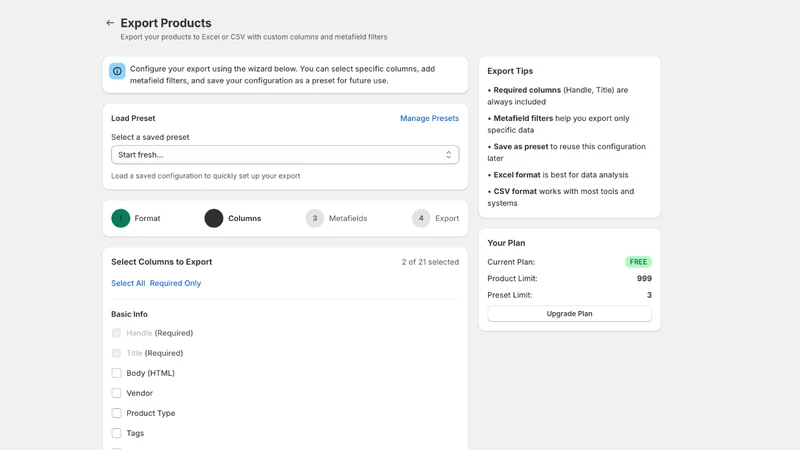The width and height of the screenshot is (800, 450).
Task: Go to the Export step
Action: pyautogui.click(x=435, y=218)
